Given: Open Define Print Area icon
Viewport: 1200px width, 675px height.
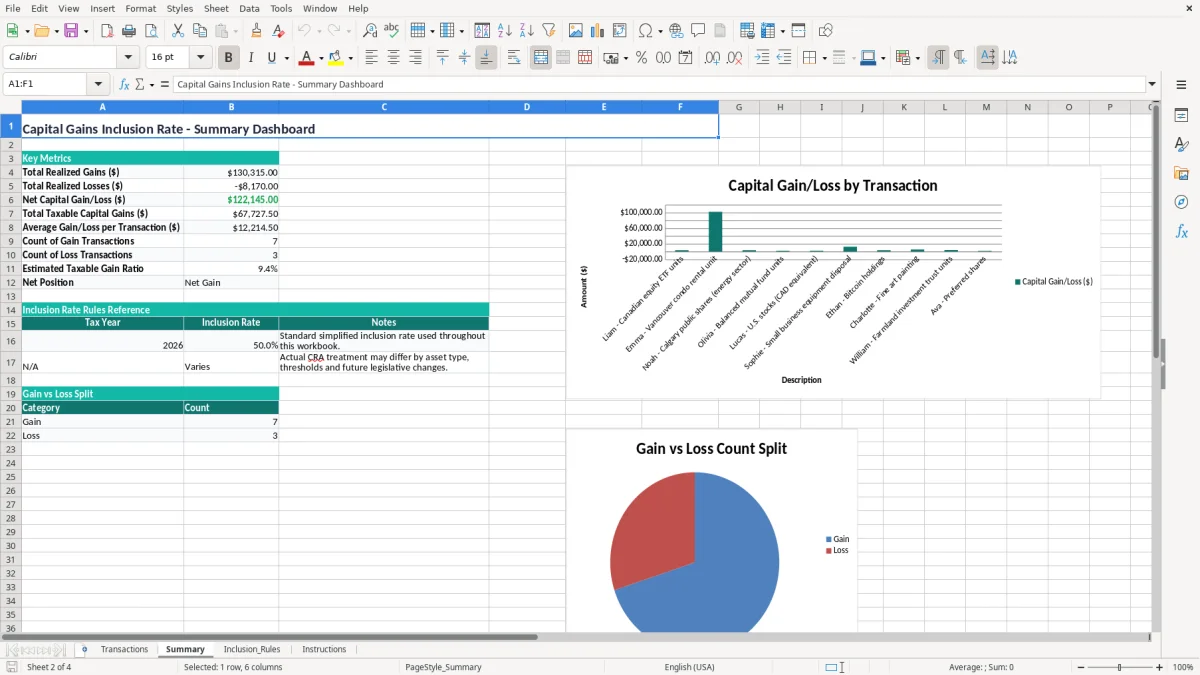Looking at the screenshot, I should (747, 31).
